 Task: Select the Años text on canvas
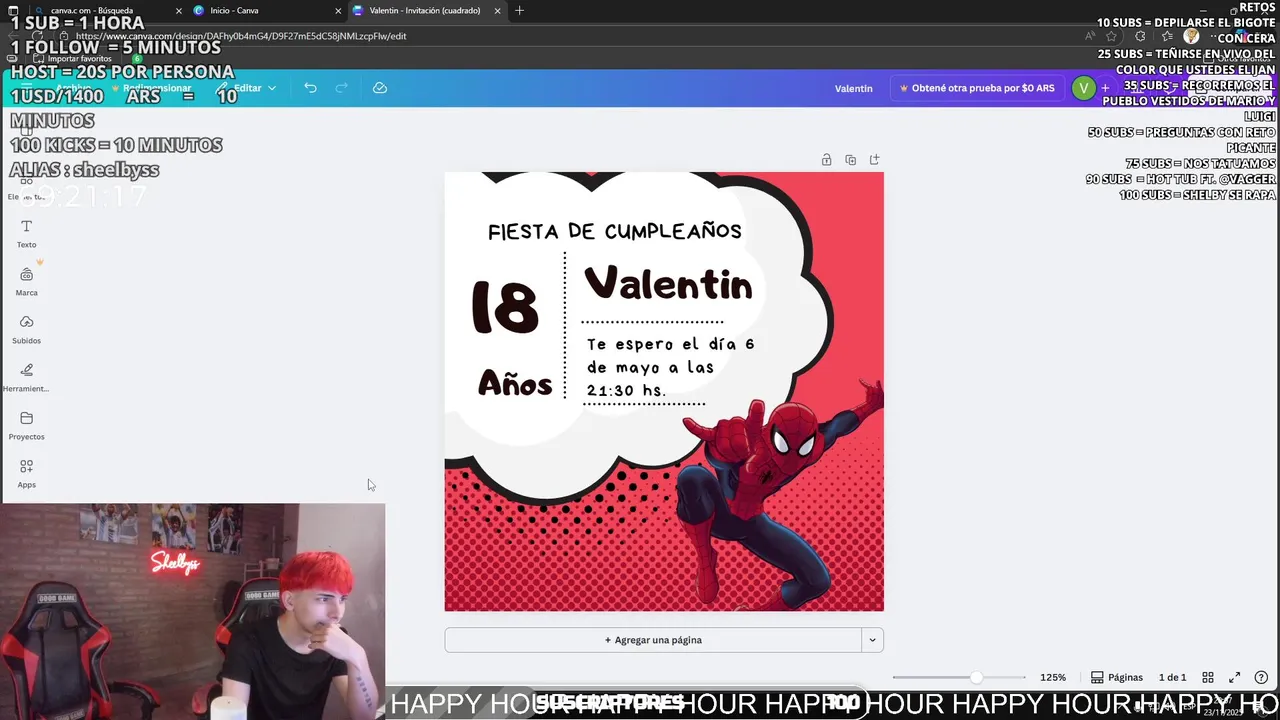pos(515,383)
